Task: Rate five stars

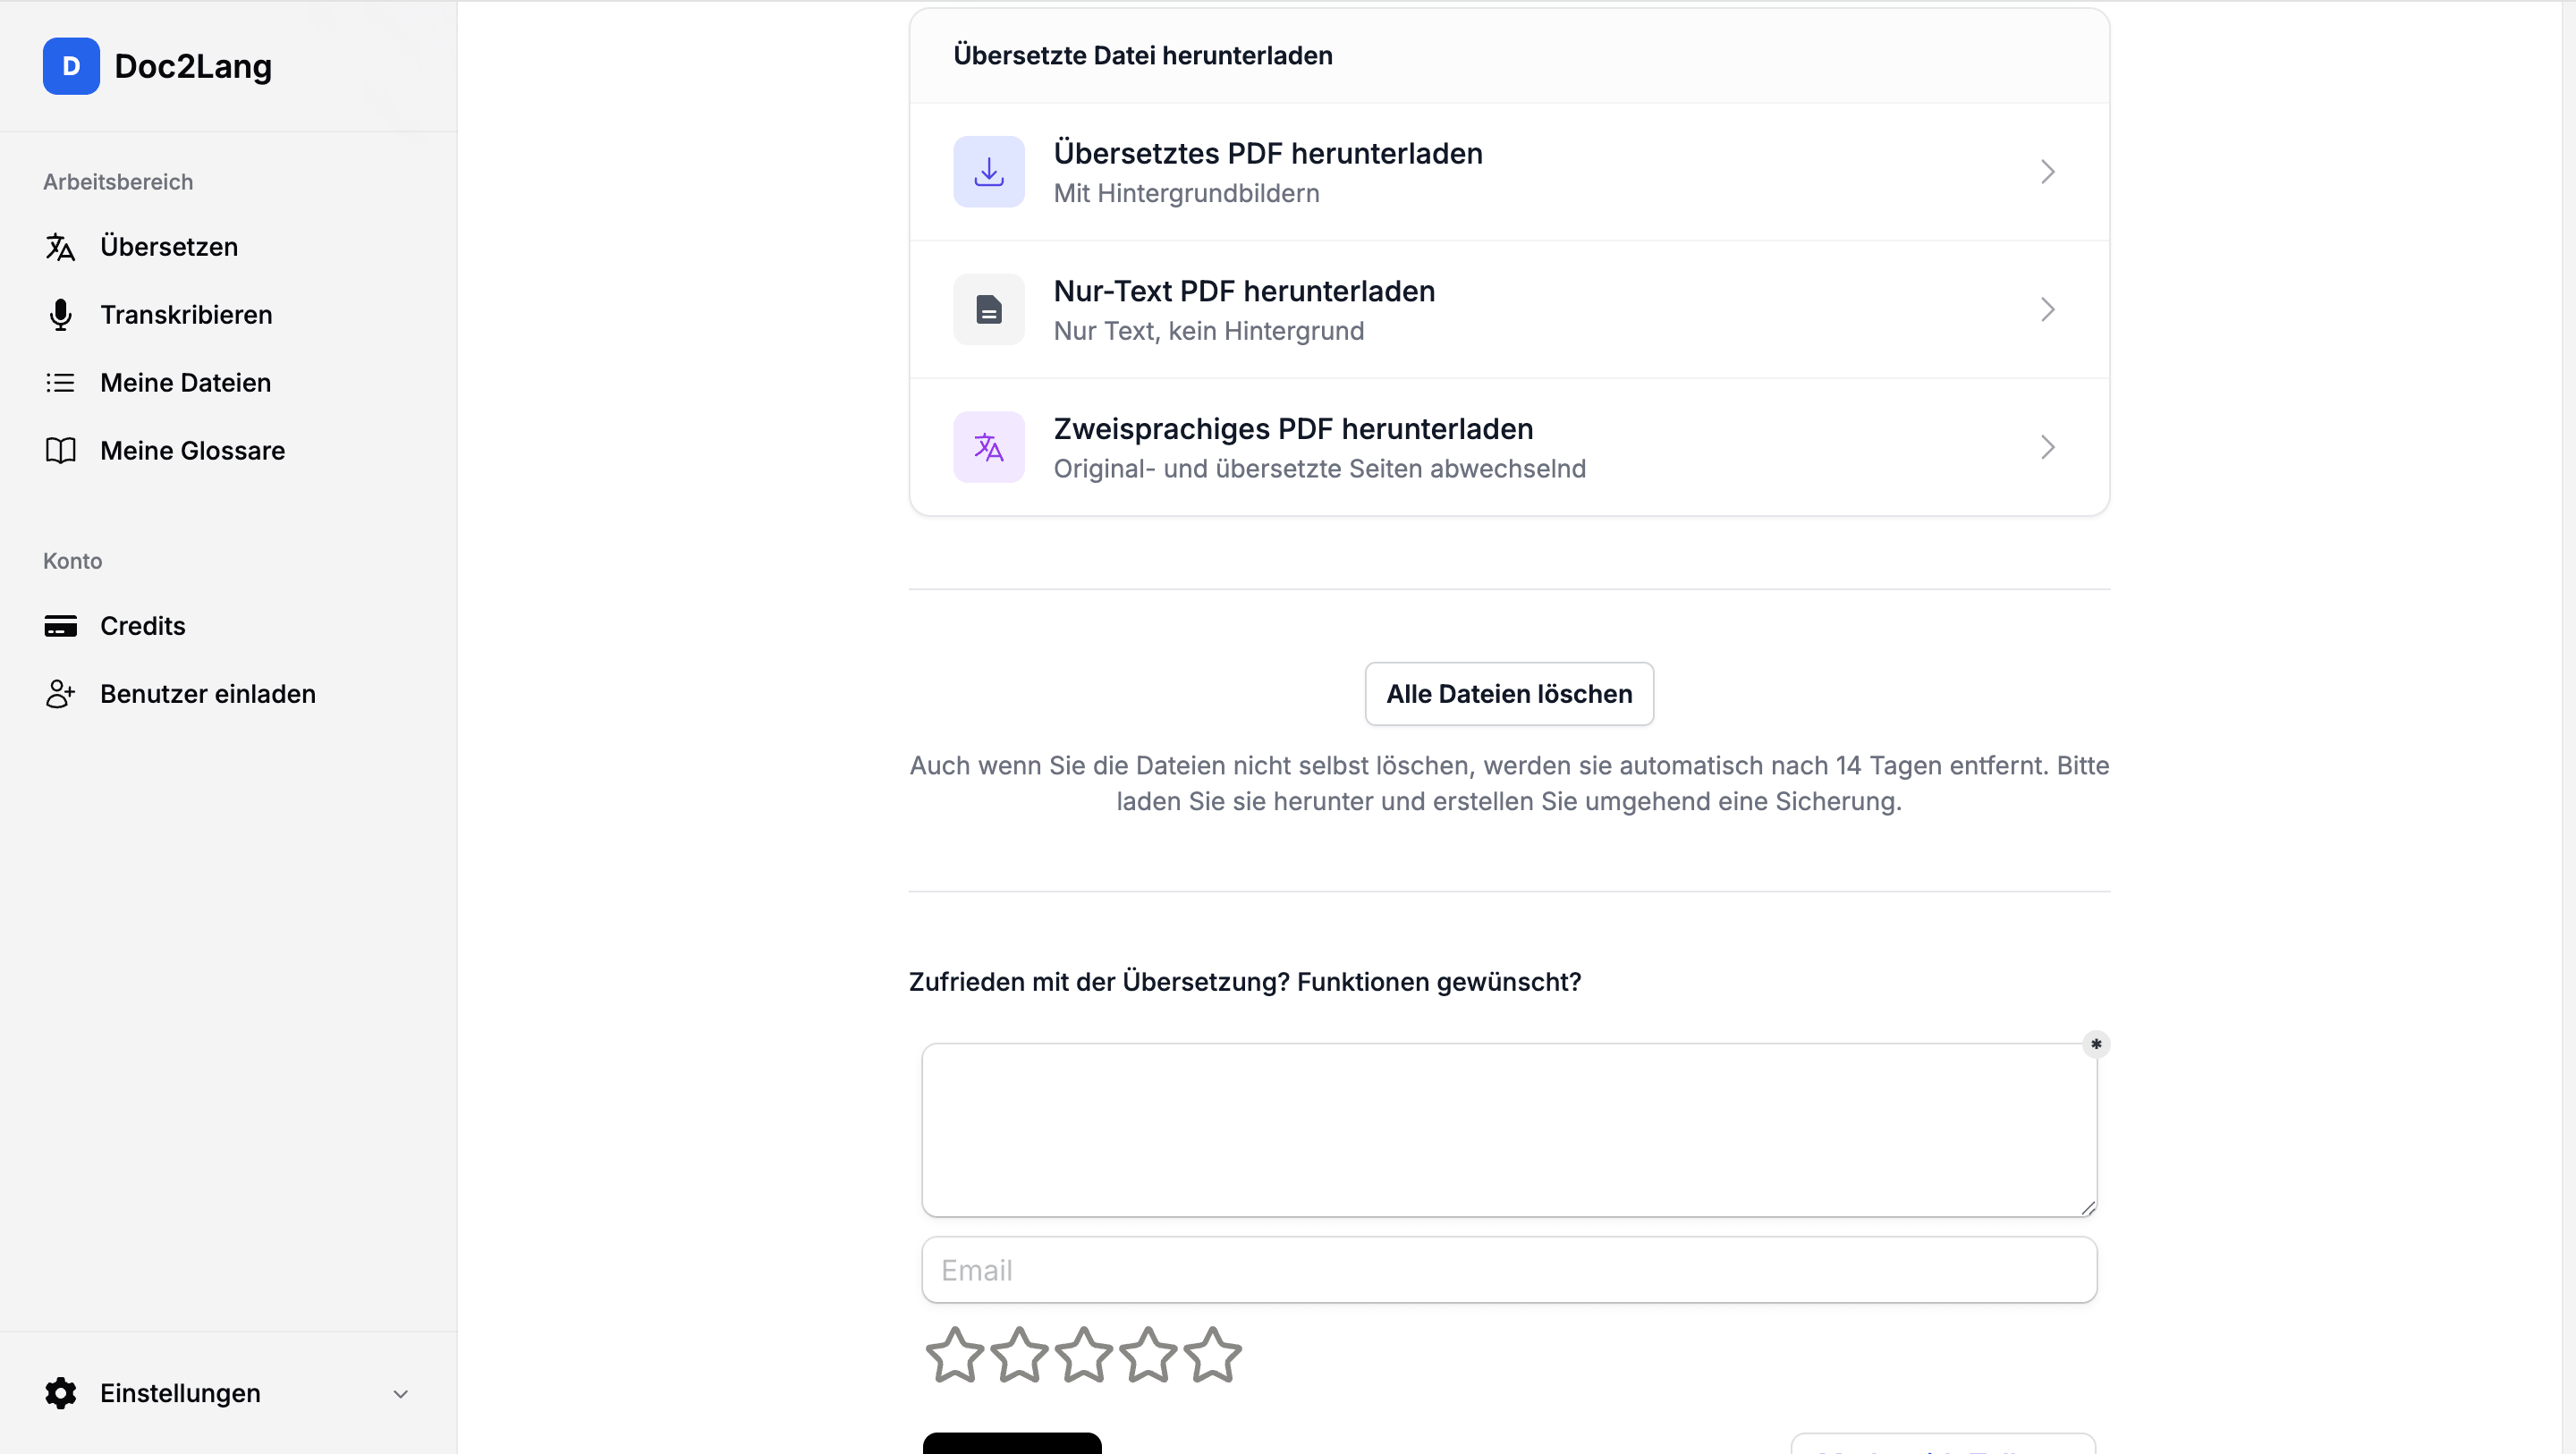Action: (x=1212, y=1355)
